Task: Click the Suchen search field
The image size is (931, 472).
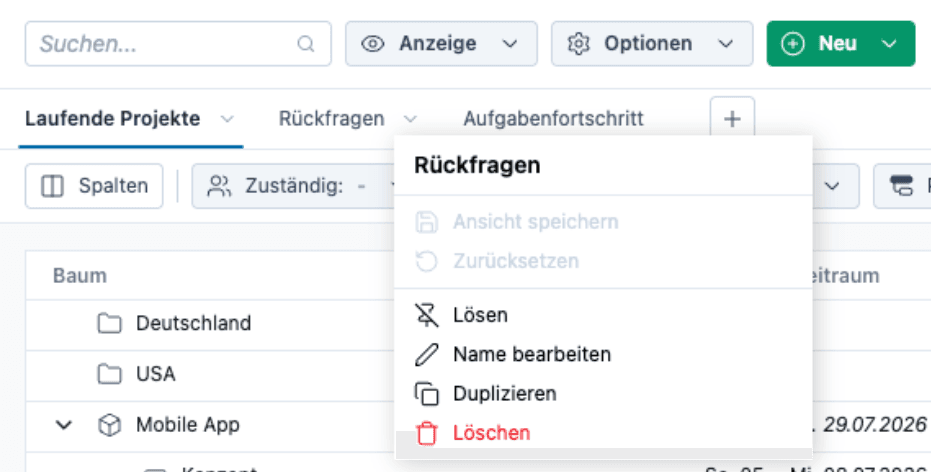Action: pyautogui.click(x=178, y=44)
